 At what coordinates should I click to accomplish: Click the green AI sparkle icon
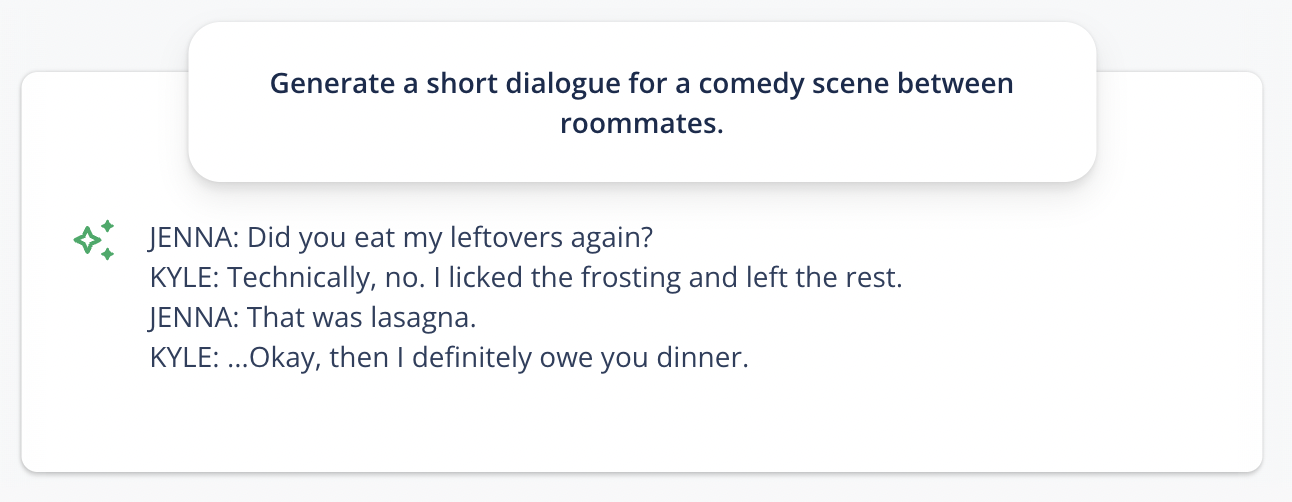[94, 240]
